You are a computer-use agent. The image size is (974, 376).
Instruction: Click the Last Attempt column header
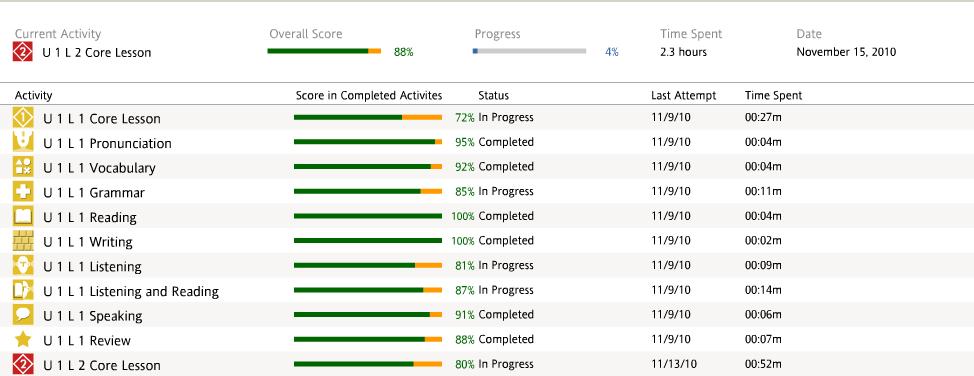coord(683,96)
